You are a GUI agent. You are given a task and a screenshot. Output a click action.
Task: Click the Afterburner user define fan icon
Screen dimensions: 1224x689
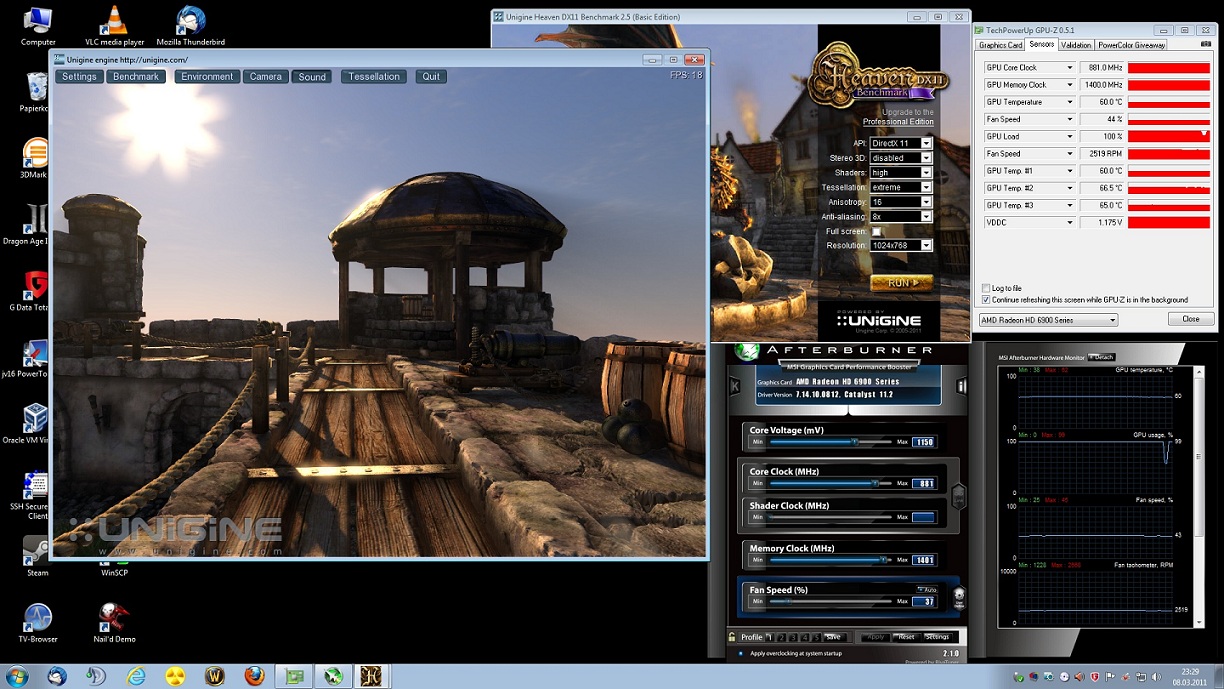pos(958,597)
